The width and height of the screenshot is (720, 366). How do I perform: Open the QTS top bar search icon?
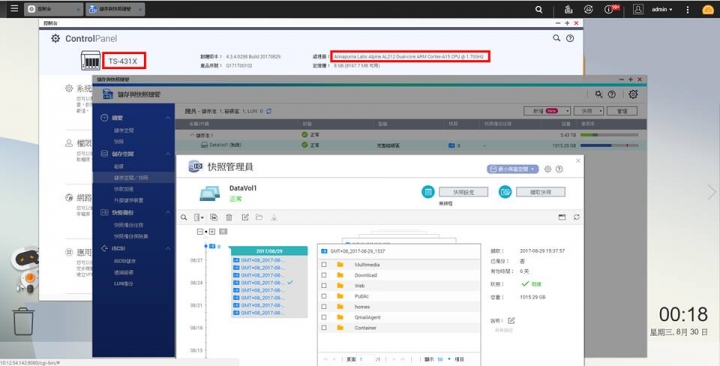tap(539, 9)
